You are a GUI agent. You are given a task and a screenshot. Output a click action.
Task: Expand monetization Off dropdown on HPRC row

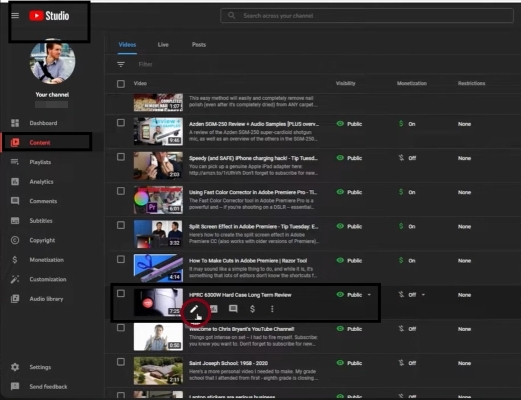(x=423, y=295)
